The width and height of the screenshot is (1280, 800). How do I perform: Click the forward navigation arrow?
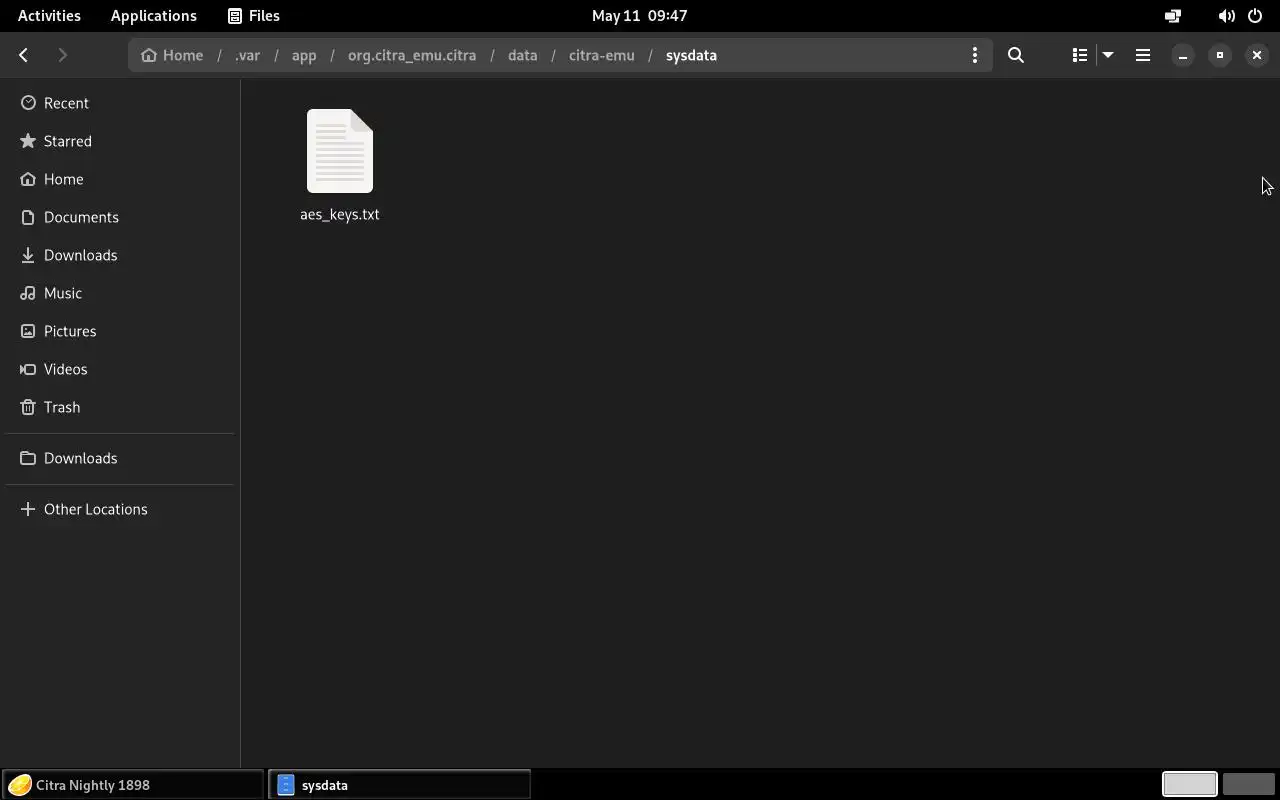click(62, 55)
